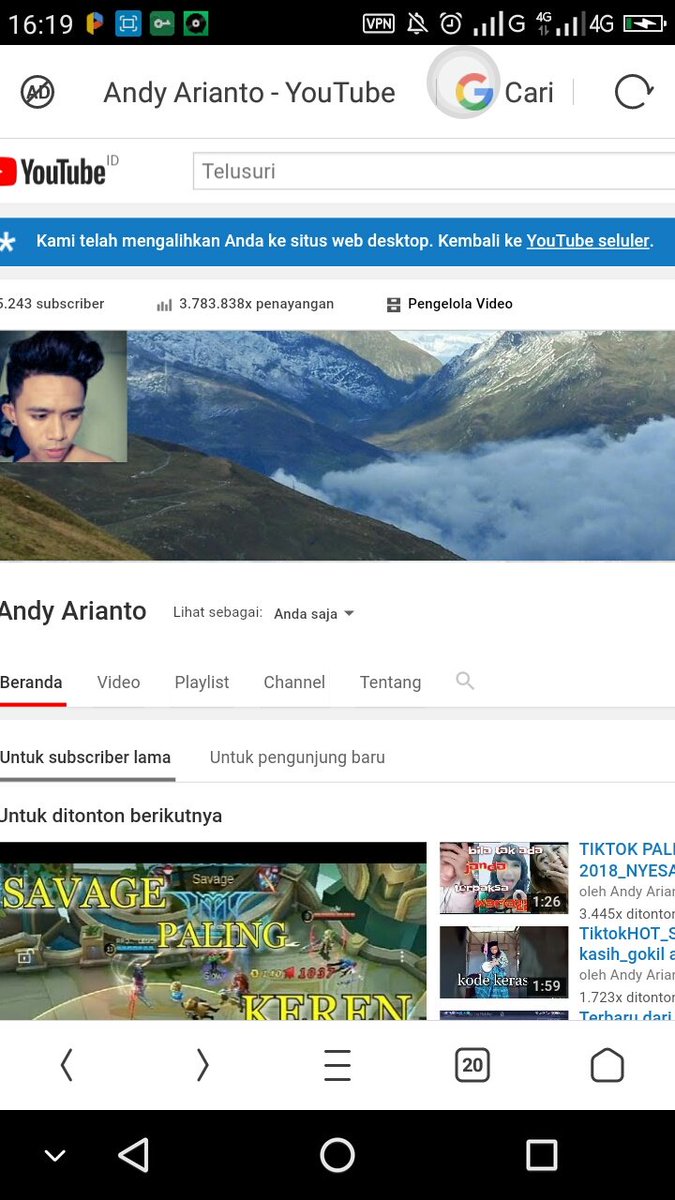Tap Android back navigation triangle
Image resolution: width=675 pixels, height=1200 pixels.
[134, 1155]
